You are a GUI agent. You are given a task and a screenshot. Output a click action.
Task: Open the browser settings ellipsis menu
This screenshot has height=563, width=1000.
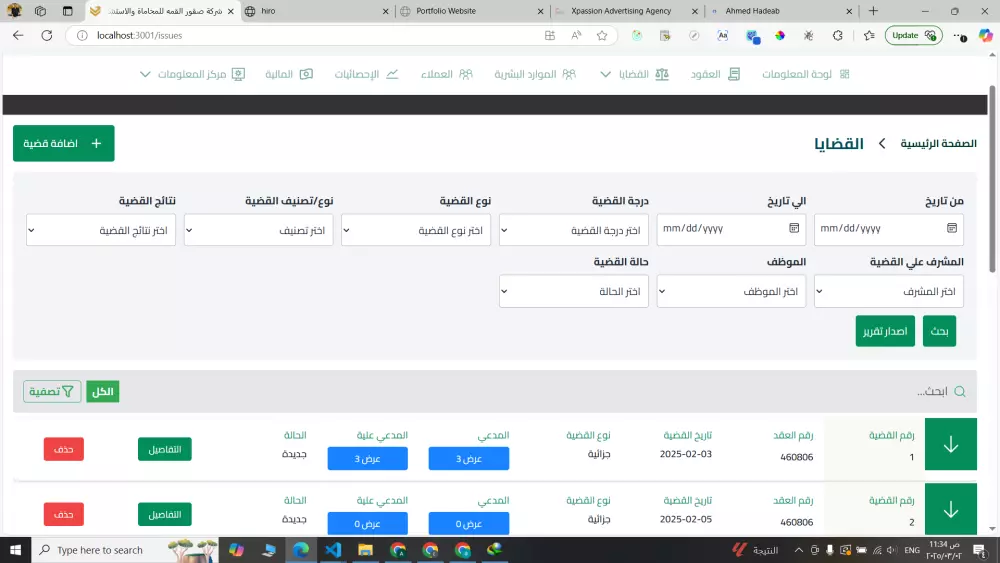coord(960,36)
